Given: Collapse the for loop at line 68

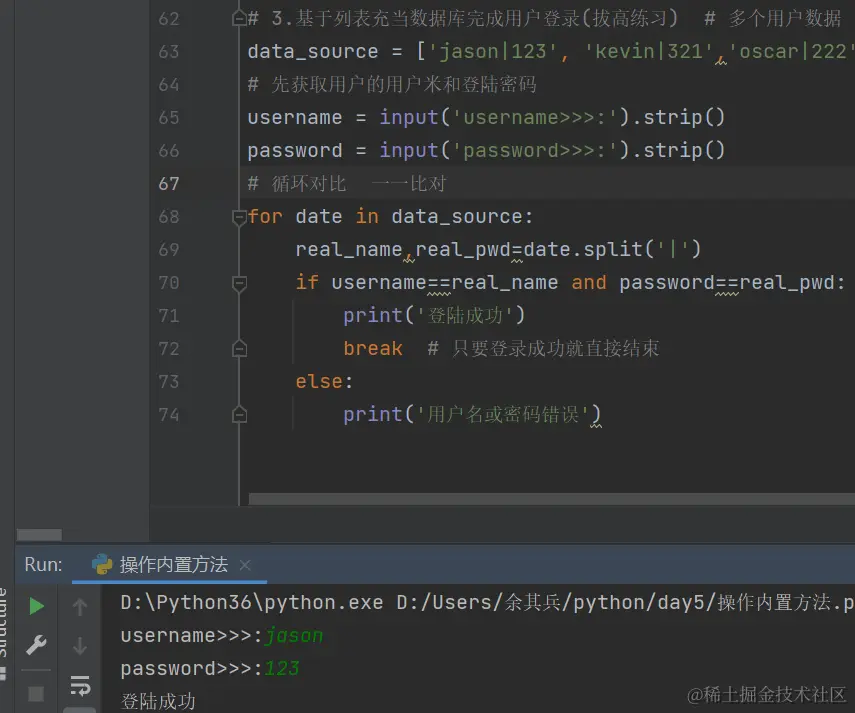Looking at the screenshot, I should click(x=239, y=217).
